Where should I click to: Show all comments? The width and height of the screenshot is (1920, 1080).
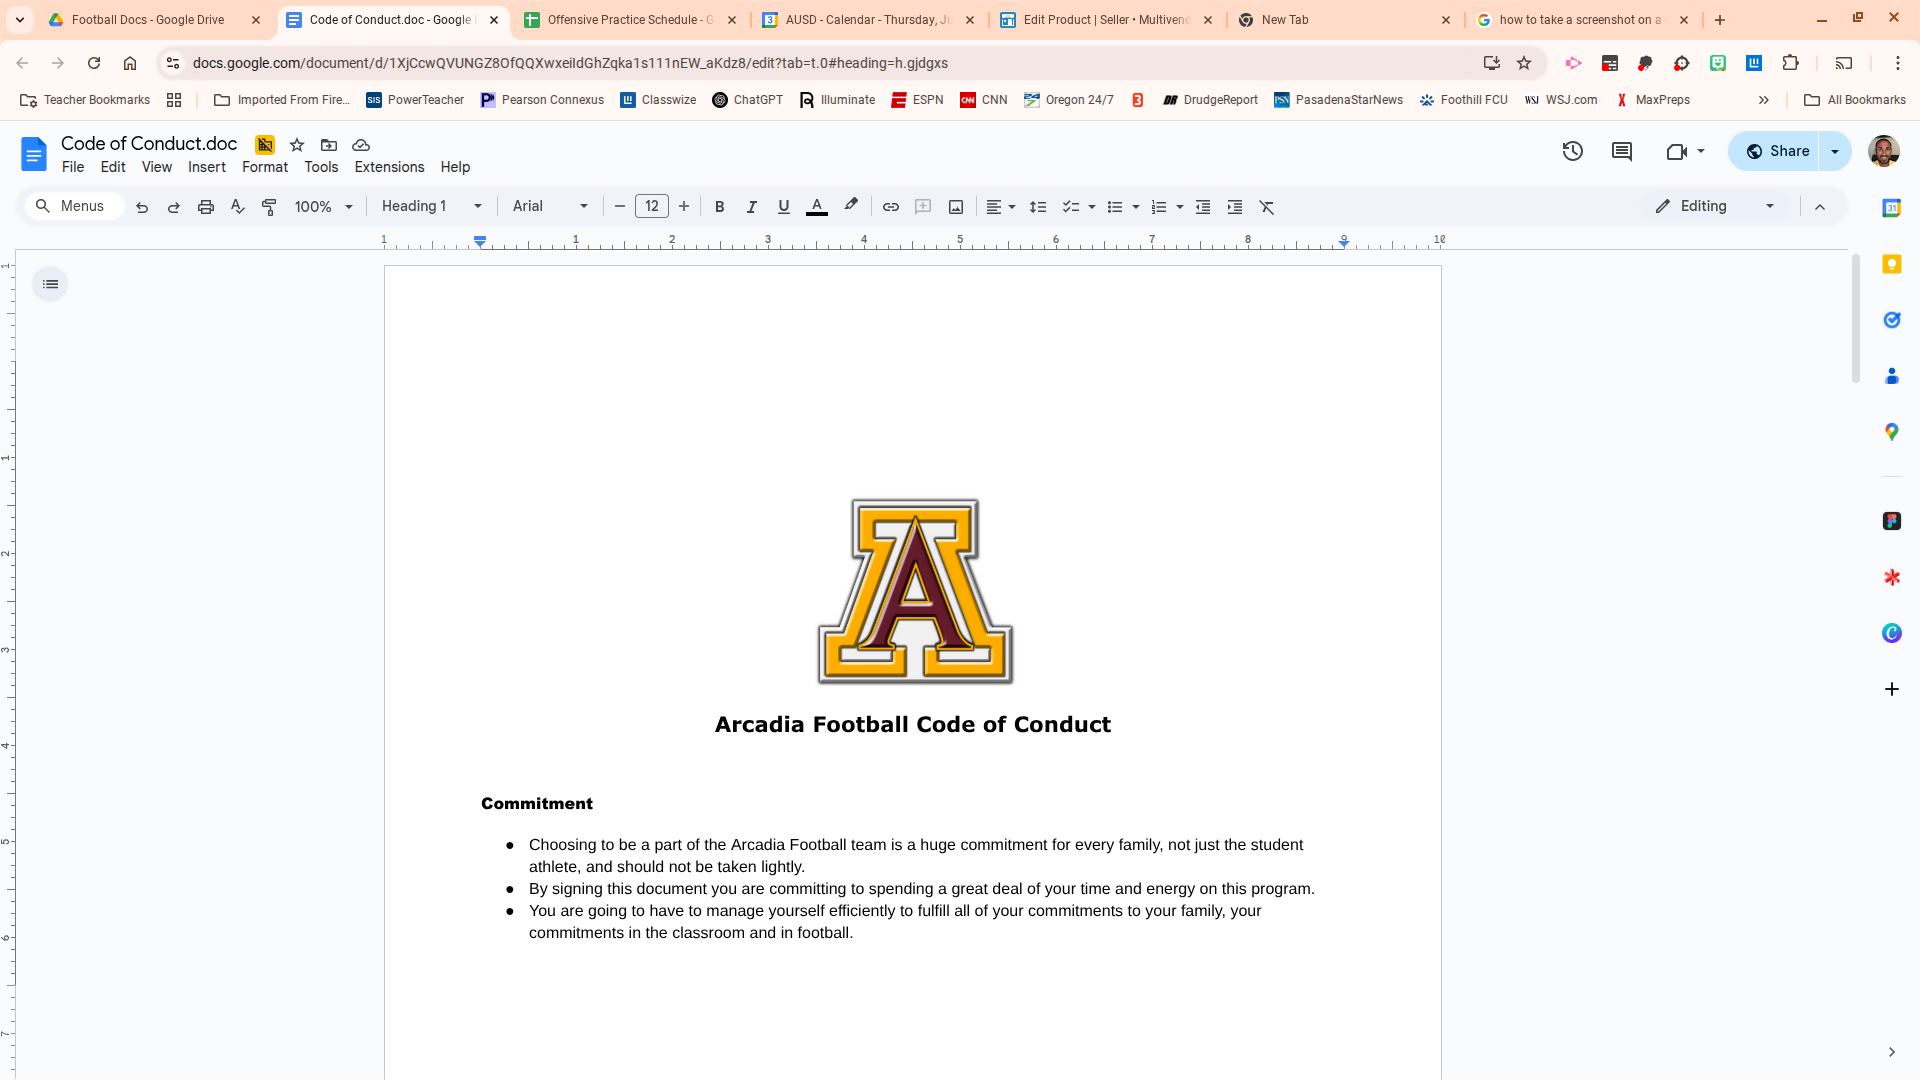[x=1622, y=151]
